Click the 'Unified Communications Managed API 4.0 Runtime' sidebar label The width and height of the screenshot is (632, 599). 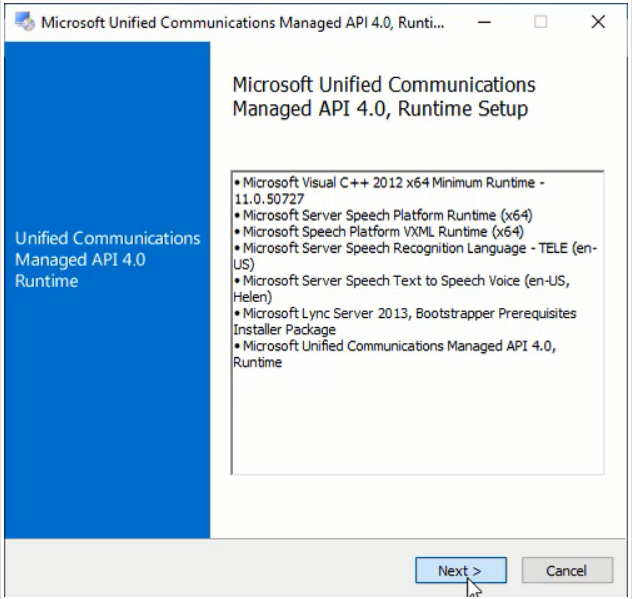pos(108,260)
